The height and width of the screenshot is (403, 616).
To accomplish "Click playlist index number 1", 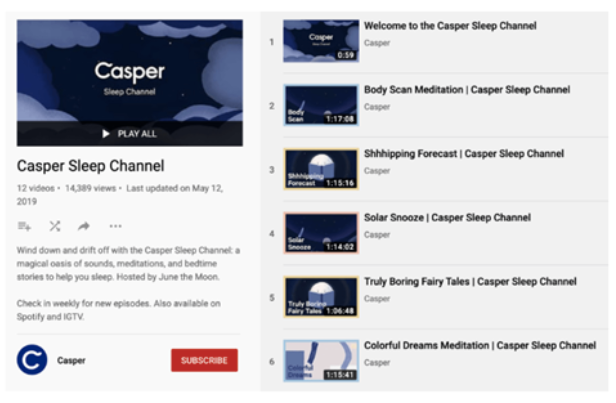I will 271,42.
